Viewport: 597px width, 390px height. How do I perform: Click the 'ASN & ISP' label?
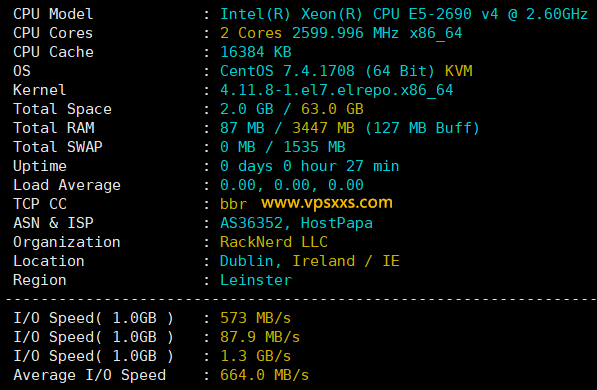point(53,224)
